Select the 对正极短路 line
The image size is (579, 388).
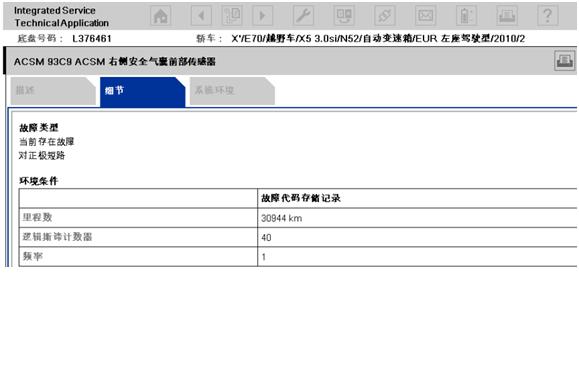pyautogui.click(x=42, y=156)
